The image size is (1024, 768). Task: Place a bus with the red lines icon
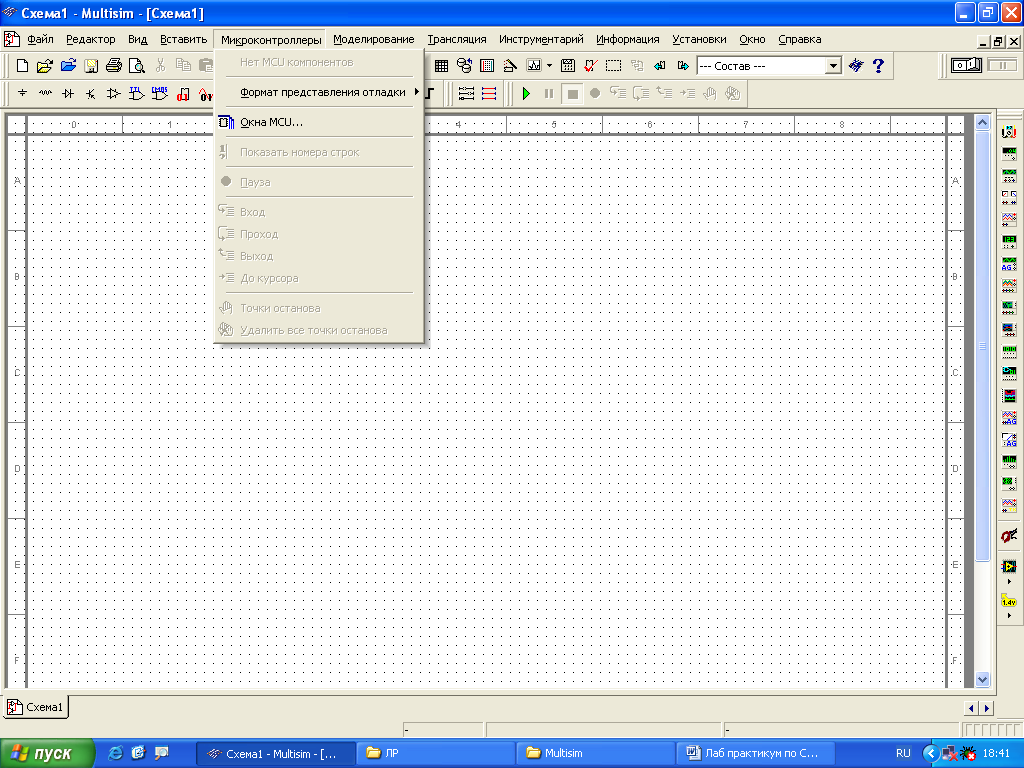[489, 93]
